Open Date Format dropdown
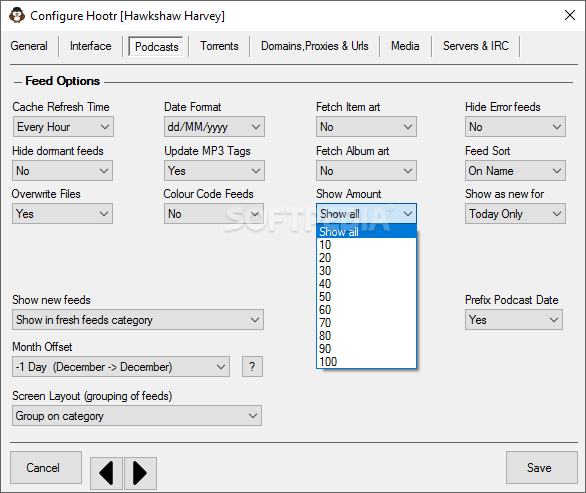This screenshot has height=493, width=586. (214, 127)
